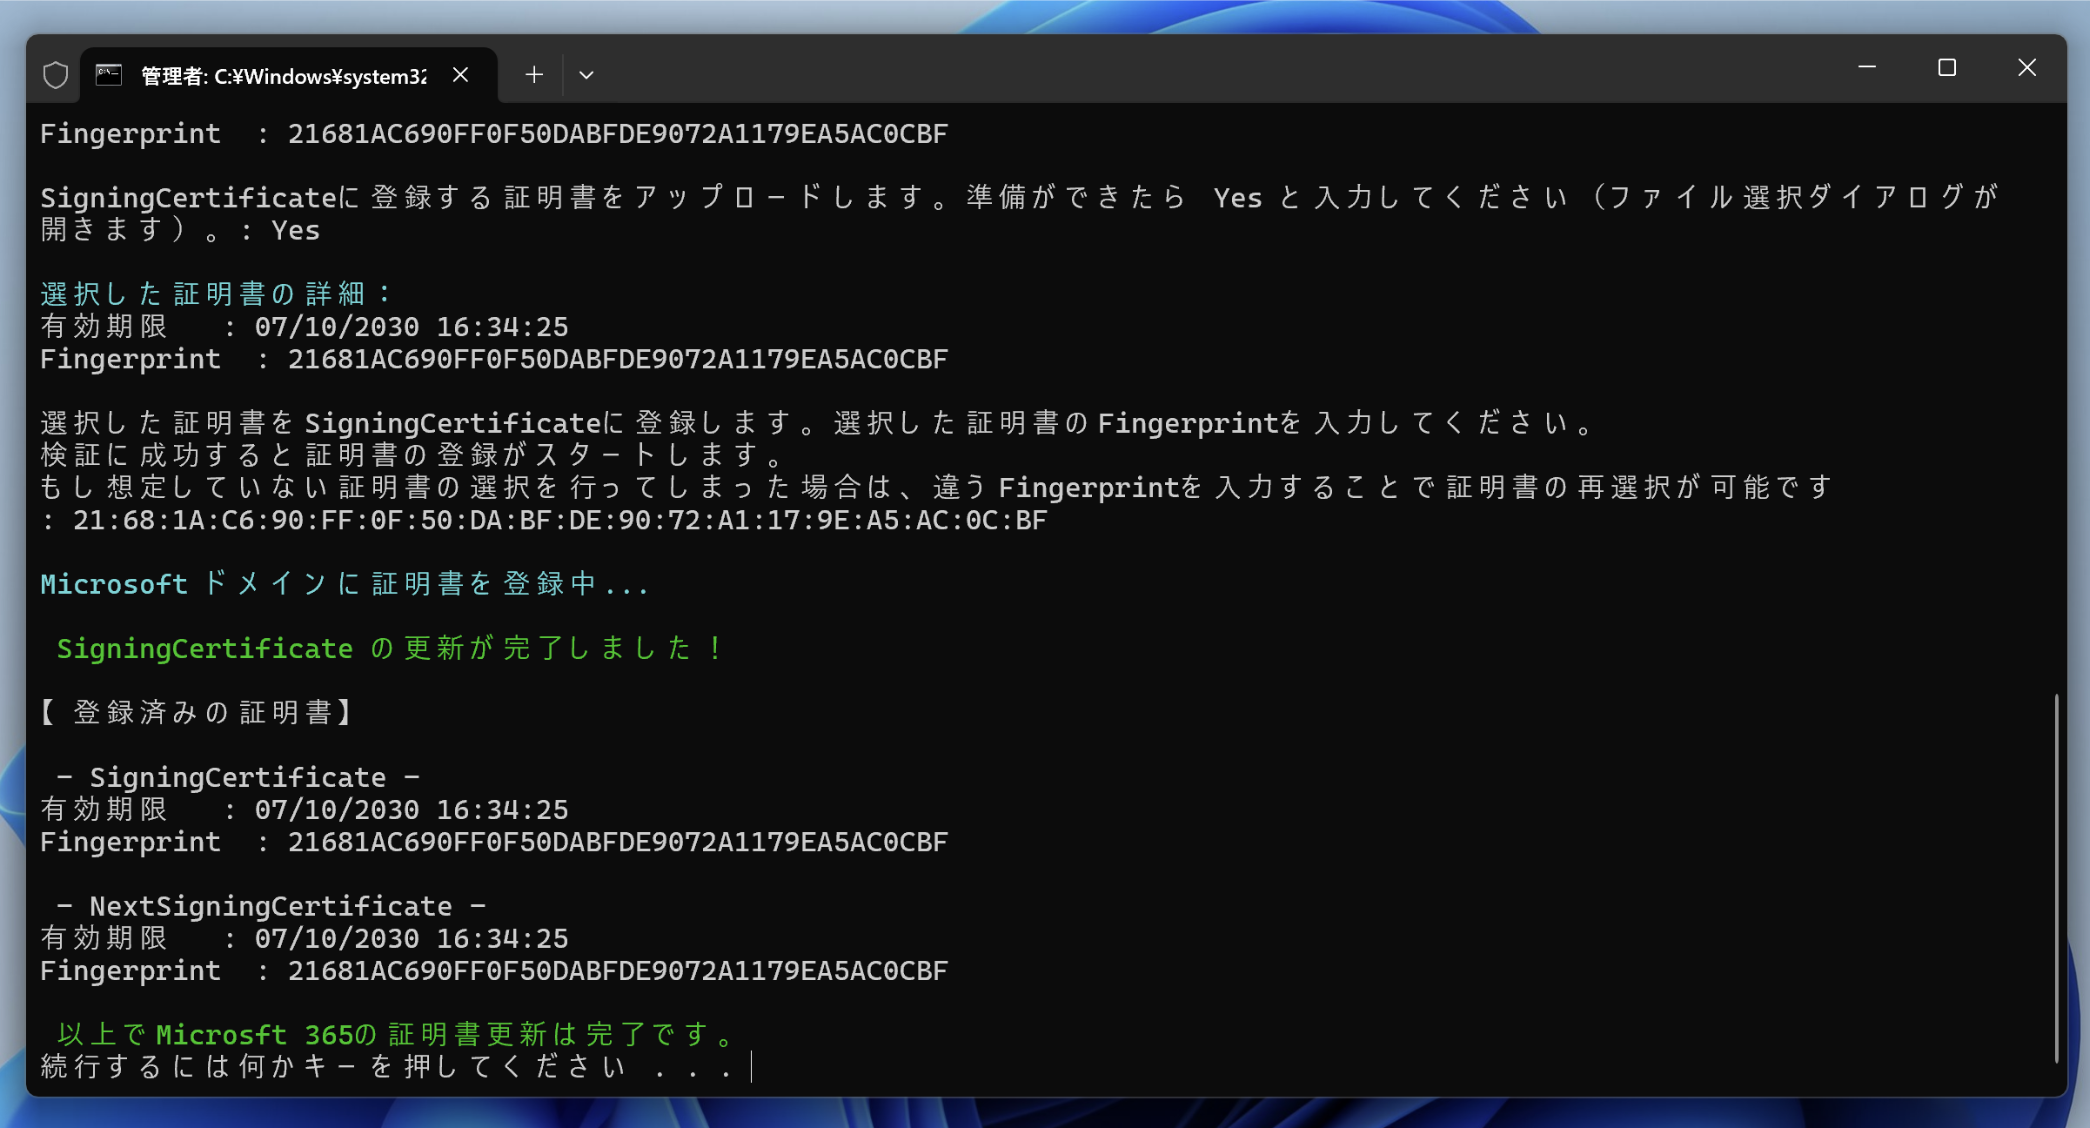Click the - SigningCertificate - section label
The image size is (2090, 1128).
tap(238, 777)
